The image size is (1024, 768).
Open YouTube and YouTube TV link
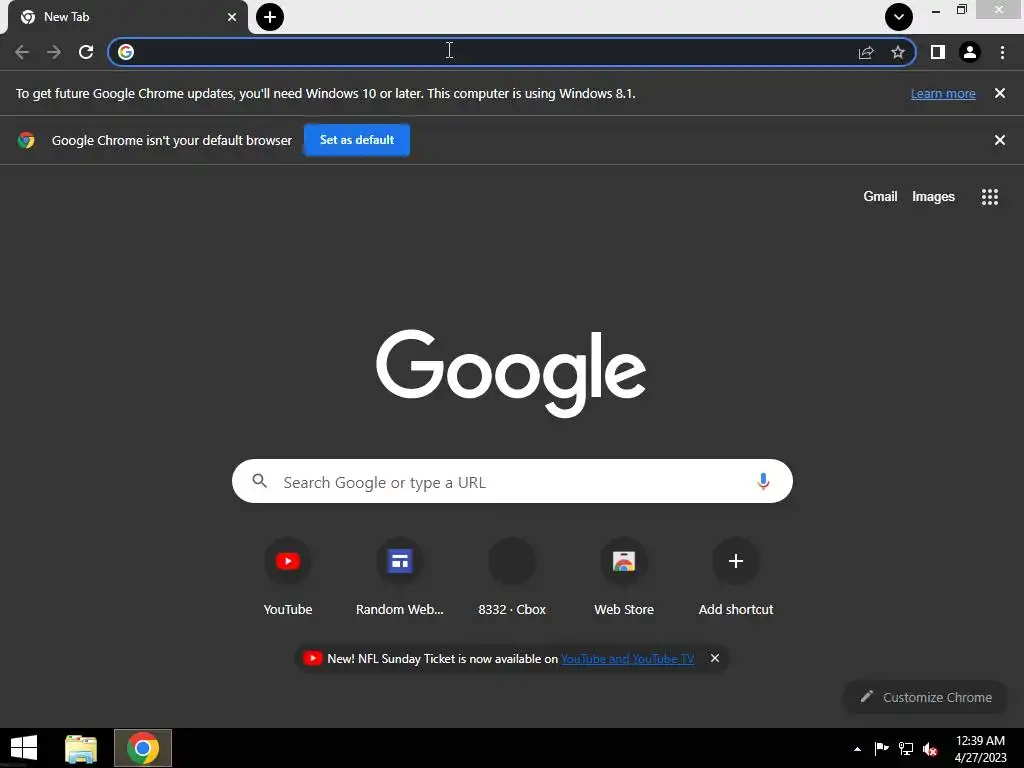pos(628,659)
